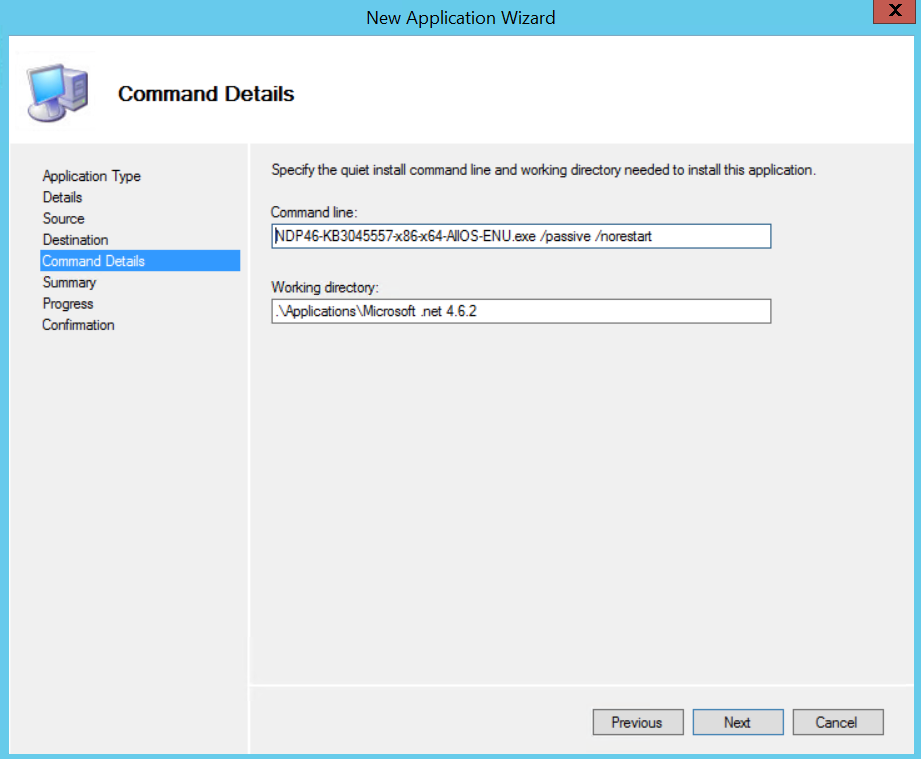Click the computer wizard icon in header
Image resolution: width=921 pixels, height=759 pixels.
pos(57,91)
